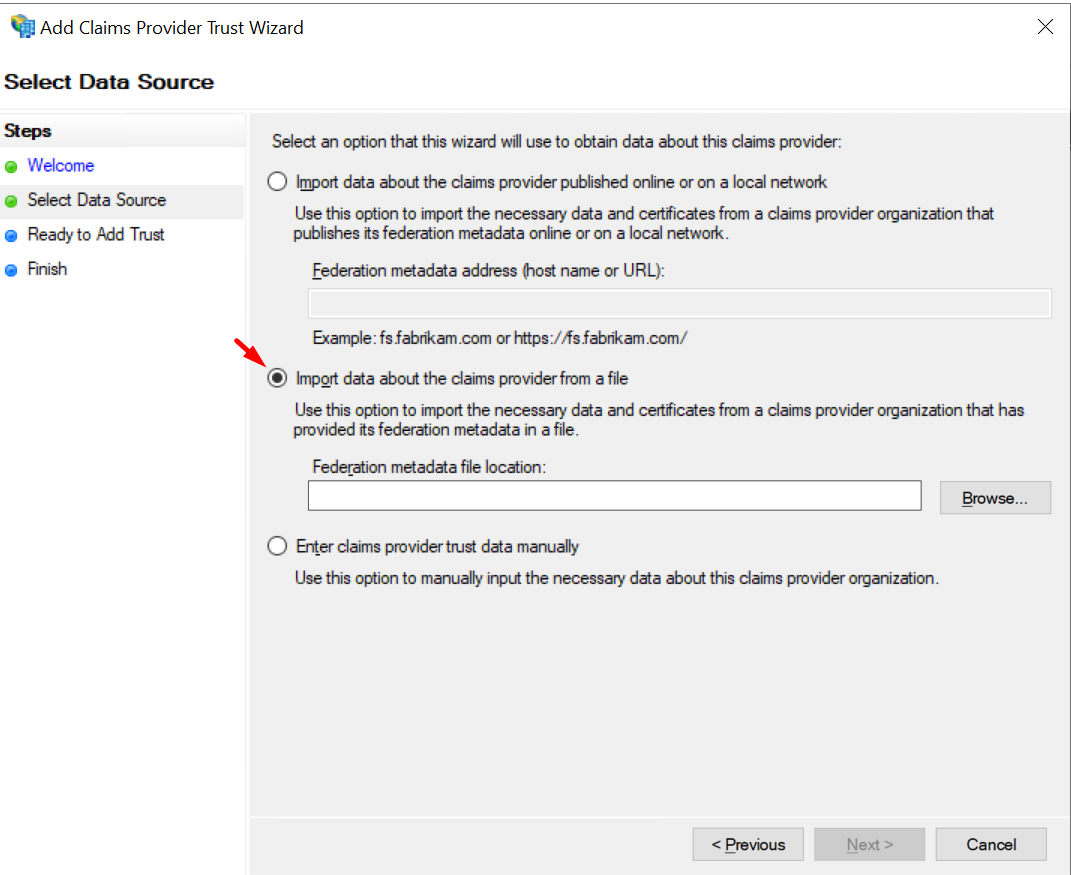Click the blue bullet beside Finish
The width and height of the screenshot is (1071, 875).
[x=11, y=270]
